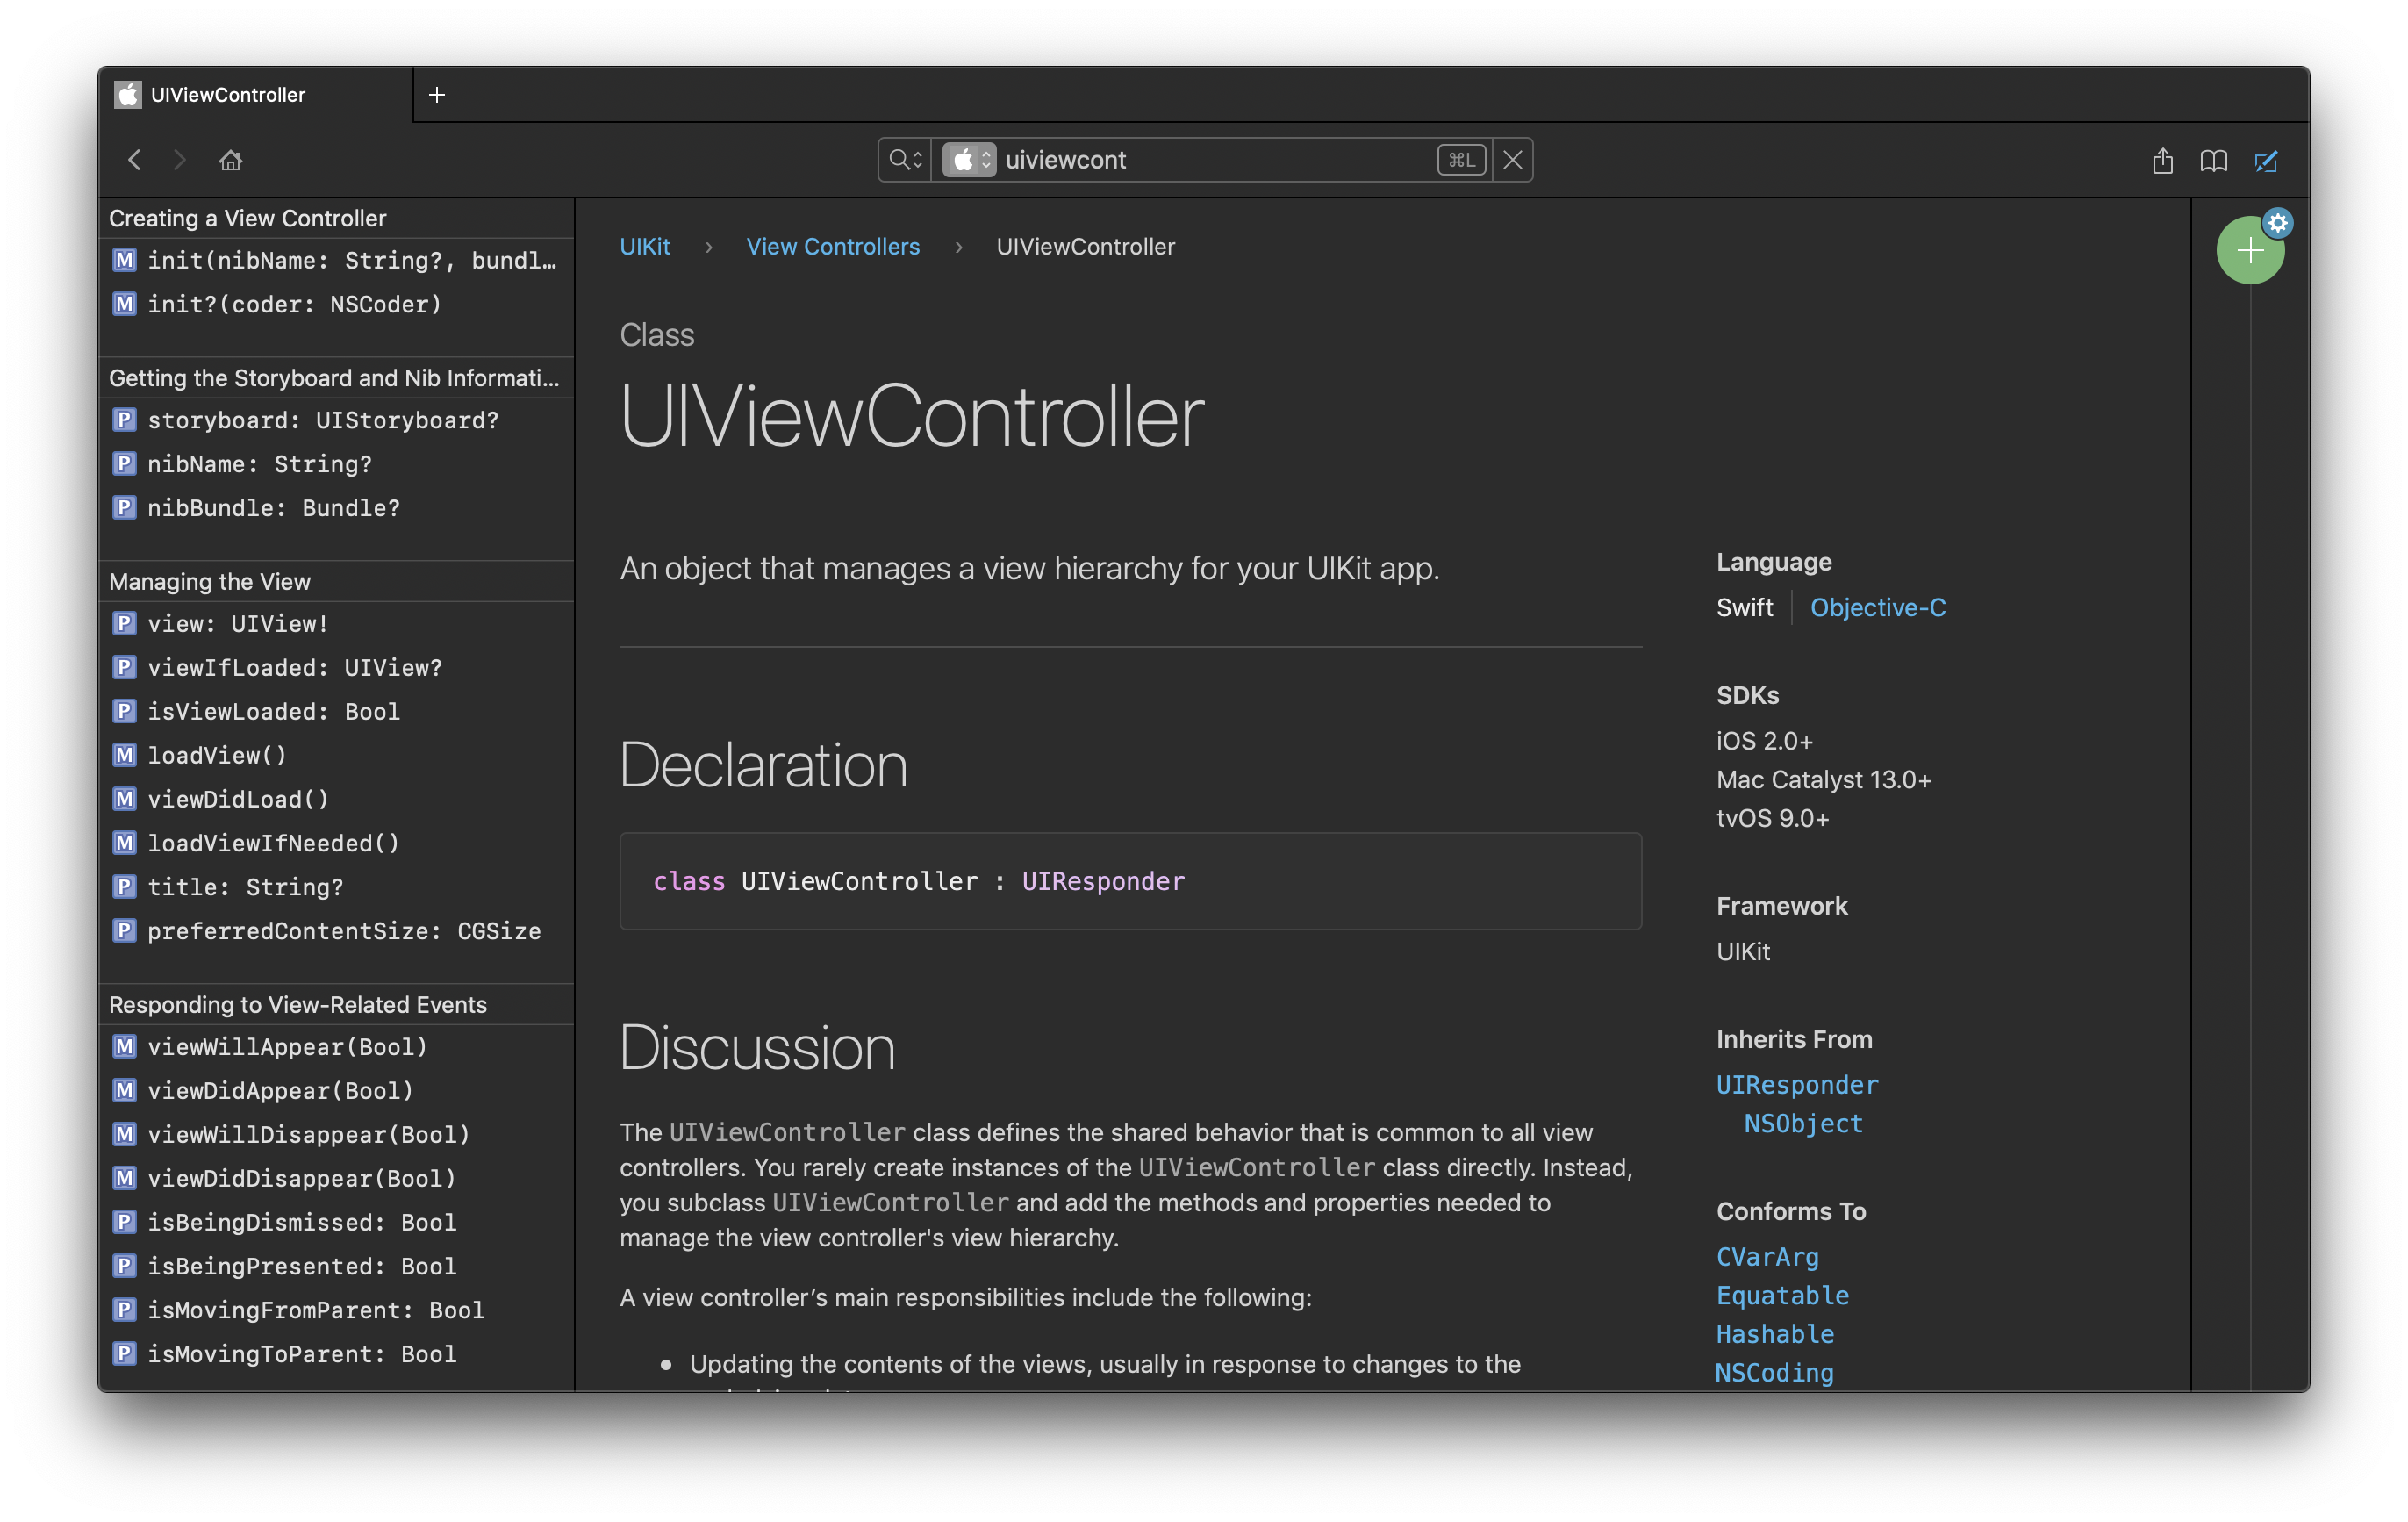Select storyboard: UIStoryboard? property

coord(336,420)
